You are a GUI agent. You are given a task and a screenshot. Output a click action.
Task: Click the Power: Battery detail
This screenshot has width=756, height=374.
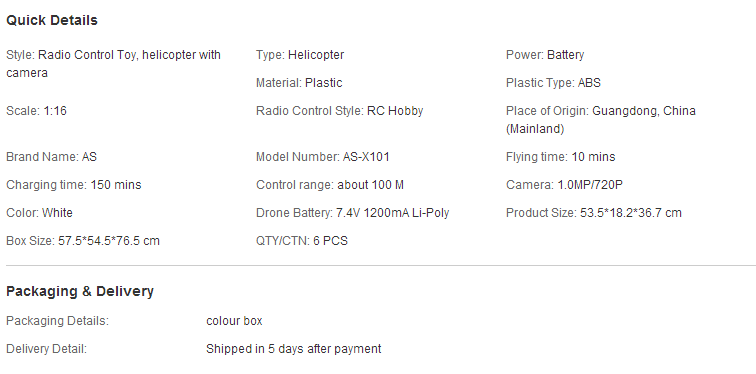click(x=545, y=55)
